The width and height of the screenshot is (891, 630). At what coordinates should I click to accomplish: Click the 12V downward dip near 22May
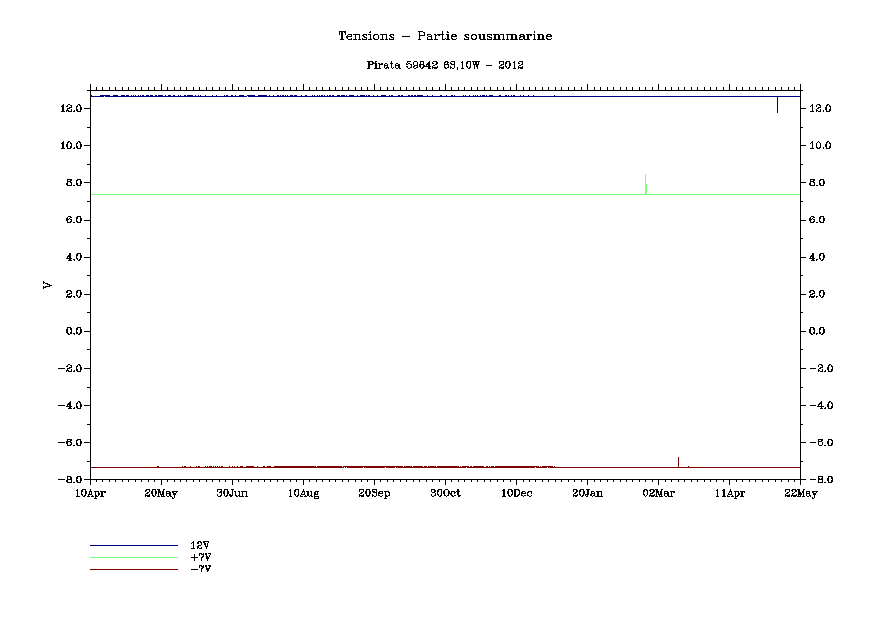(777, 105)
